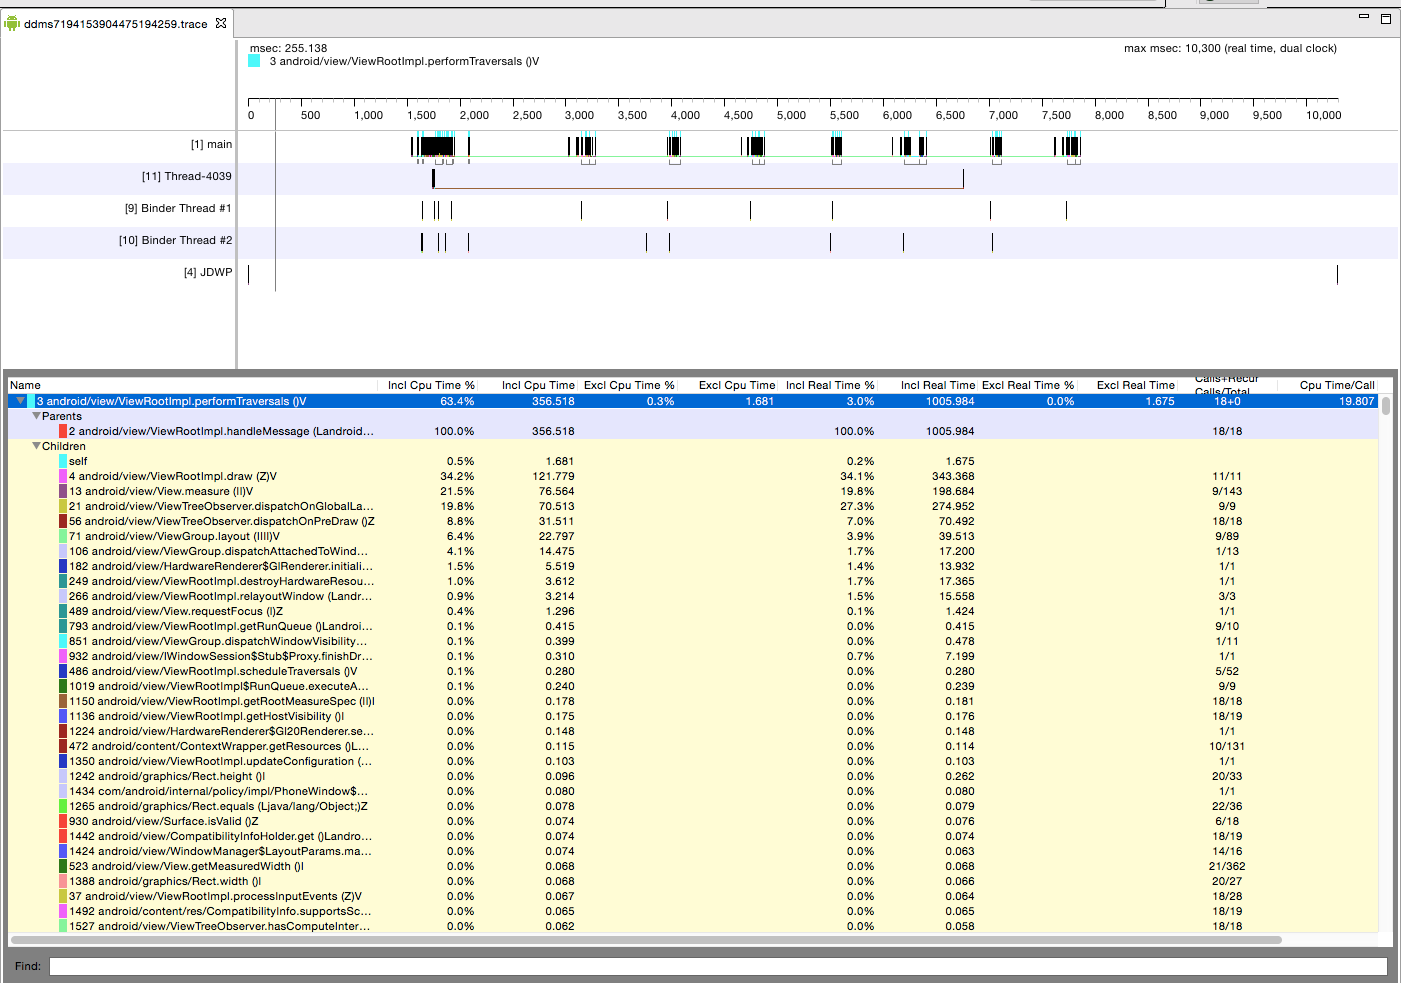Collapse the Parents section
The image size is (1401, 983).
click(37, 416)
